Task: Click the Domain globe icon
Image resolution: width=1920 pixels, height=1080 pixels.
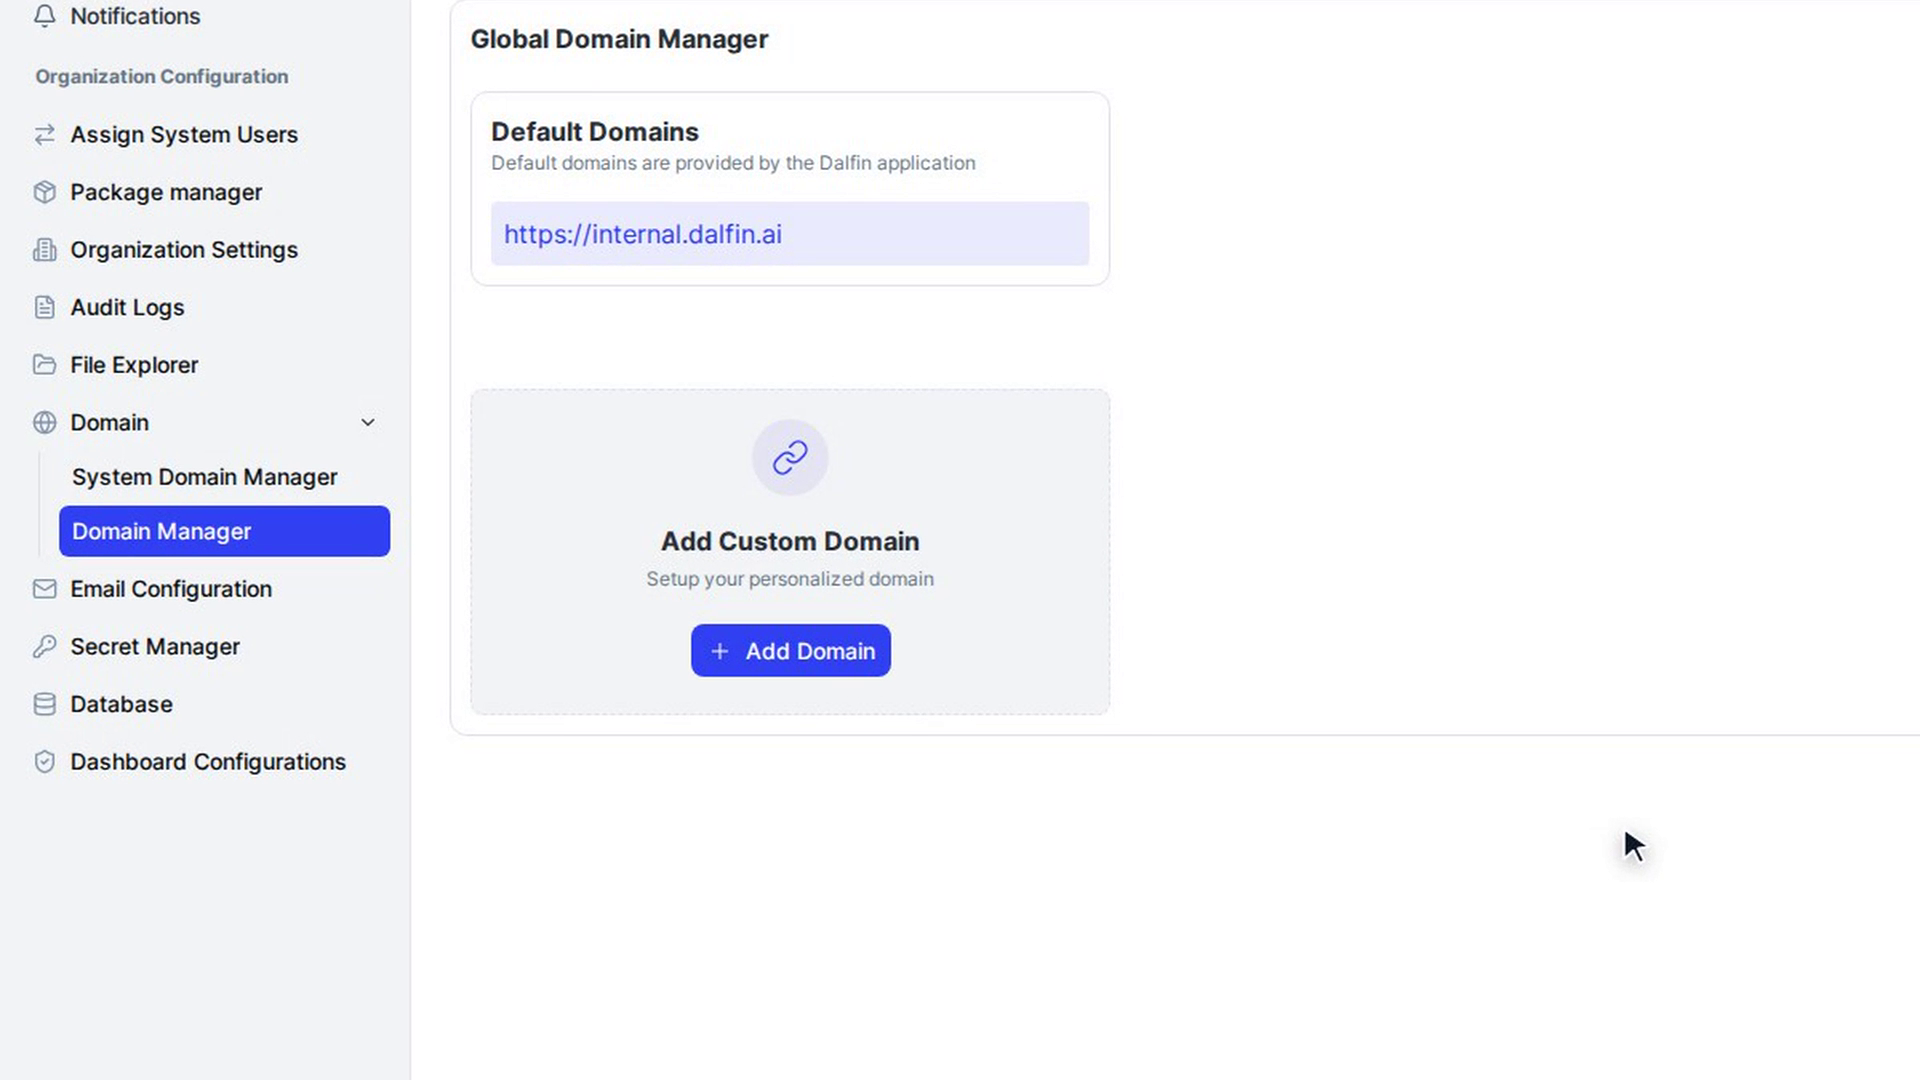Action: [44, 422]
